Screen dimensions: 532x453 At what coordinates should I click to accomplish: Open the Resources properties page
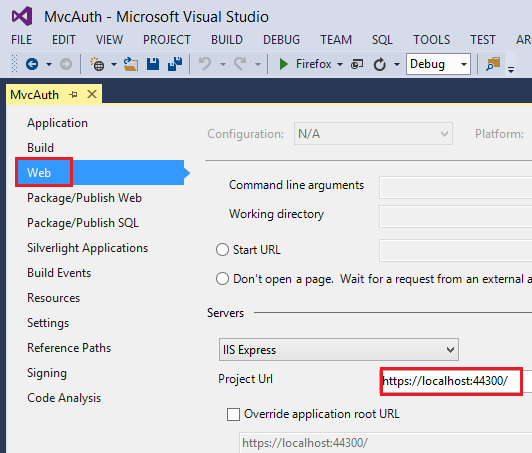coord(54,298)
